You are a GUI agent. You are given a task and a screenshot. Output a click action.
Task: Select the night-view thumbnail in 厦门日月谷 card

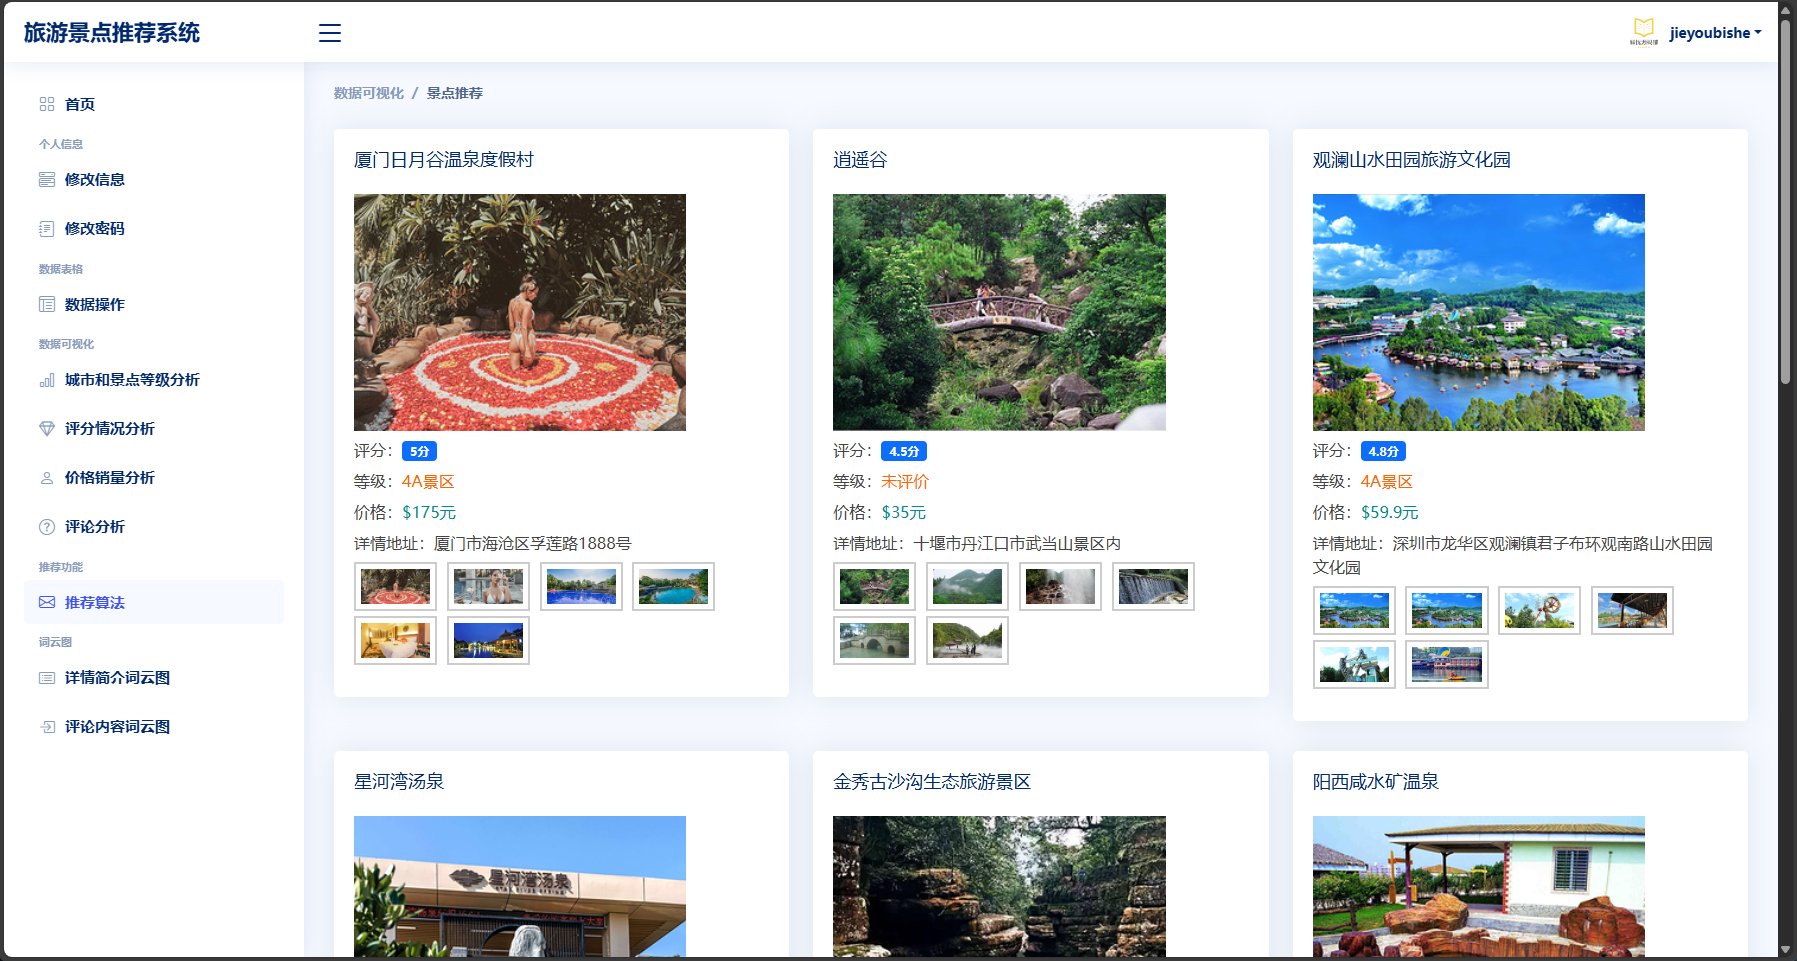pyautogui.click(x=488, y=641)
